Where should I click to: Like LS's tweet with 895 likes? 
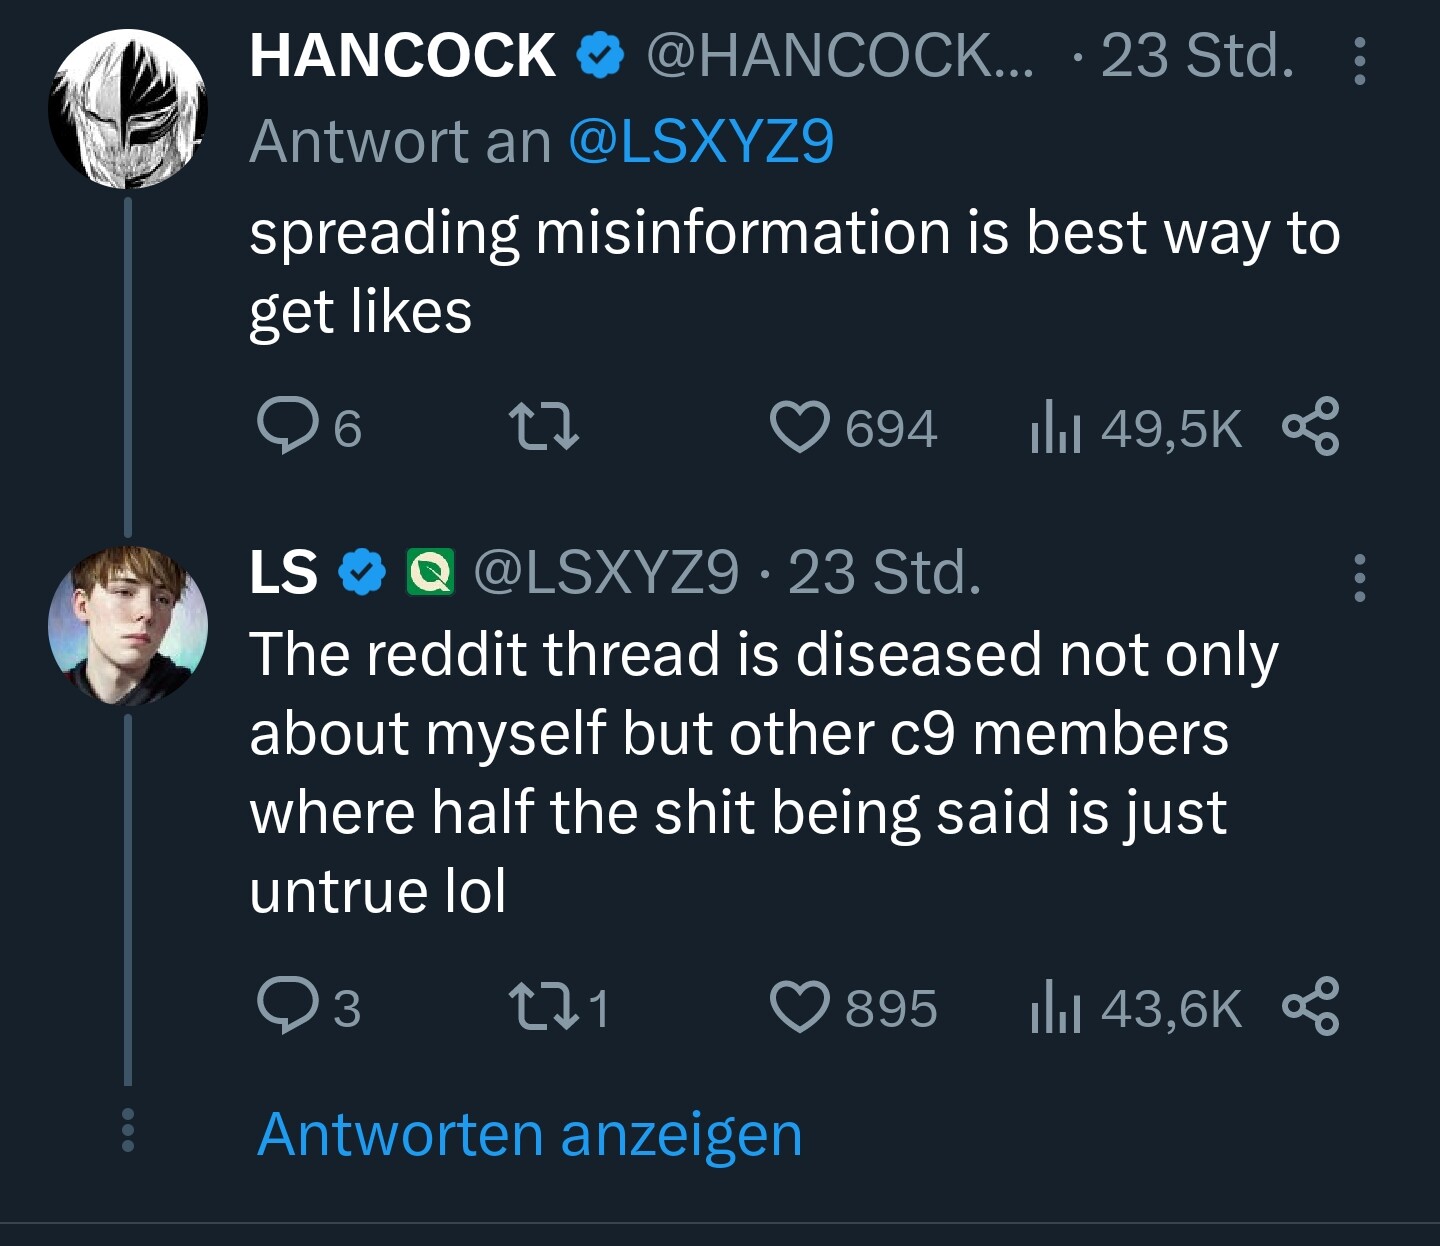click(799, 1007)
